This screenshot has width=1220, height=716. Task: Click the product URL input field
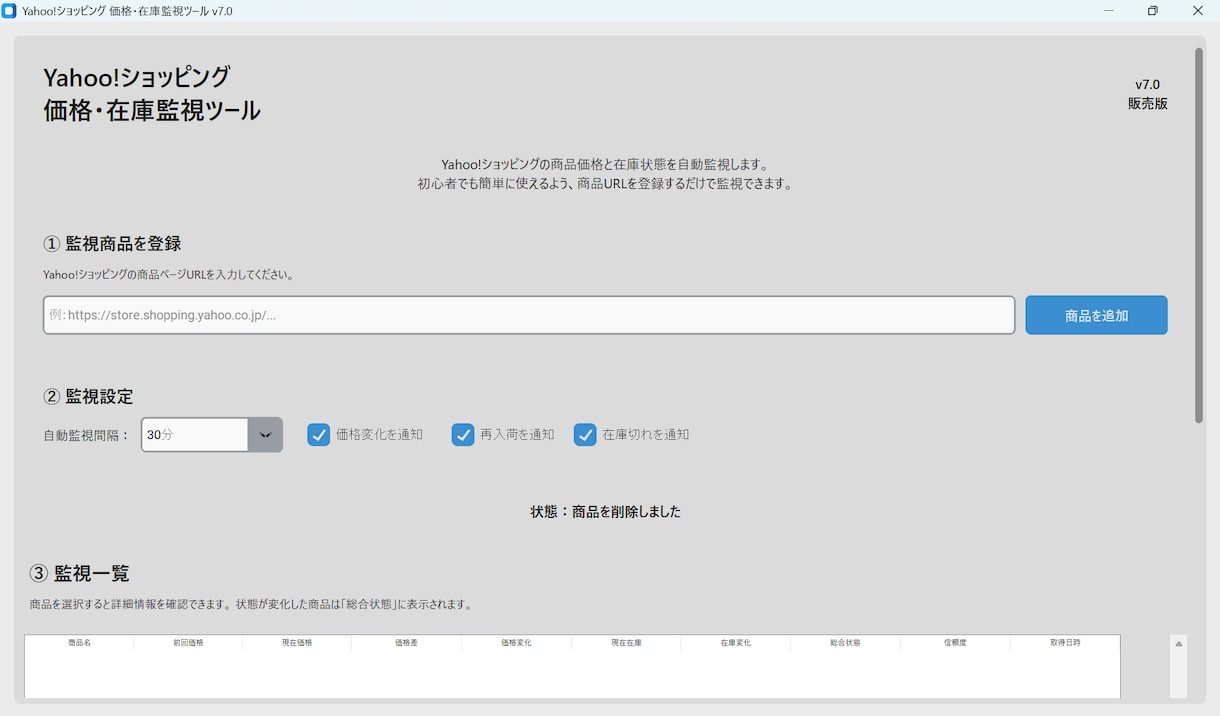coord(529,315)
